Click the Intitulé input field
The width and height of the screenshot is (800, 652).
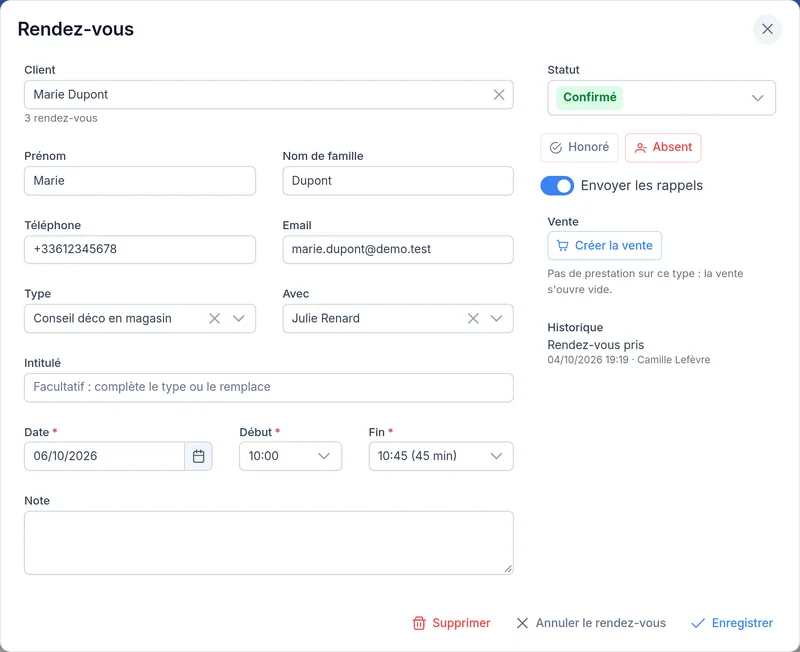(268, 387)
